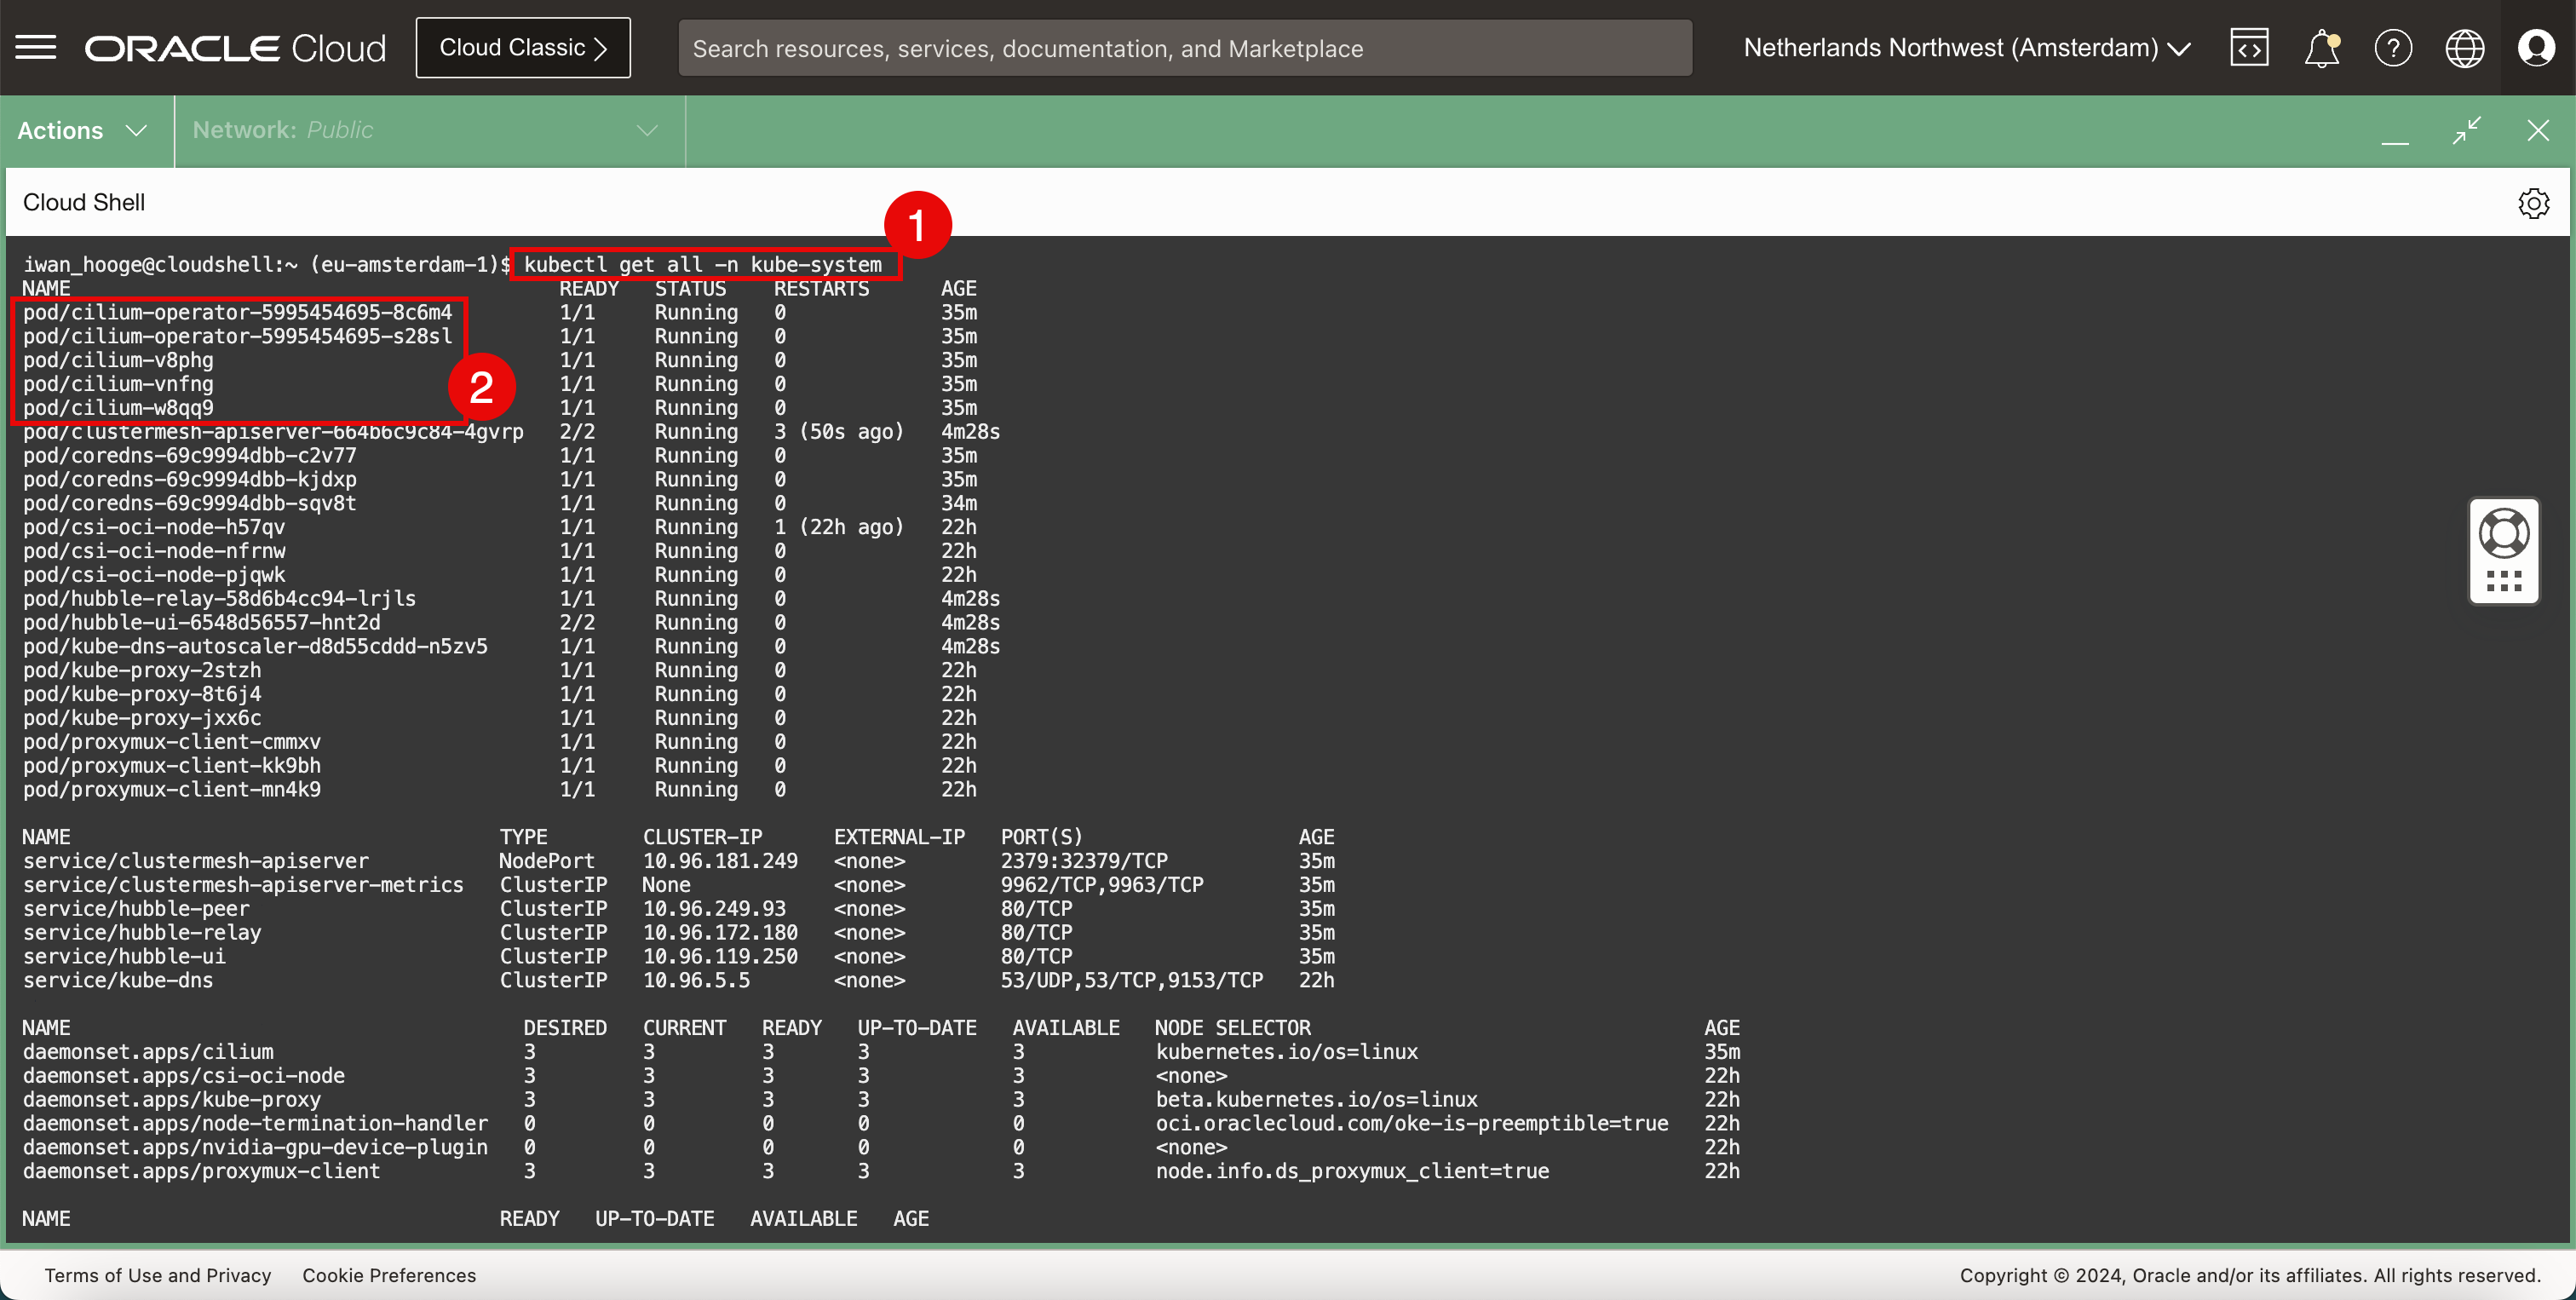The width and height of the screenshot is (2576, 1300).
Task: Open Terms of Use and Privacy
Action: tap(158, 1275)
